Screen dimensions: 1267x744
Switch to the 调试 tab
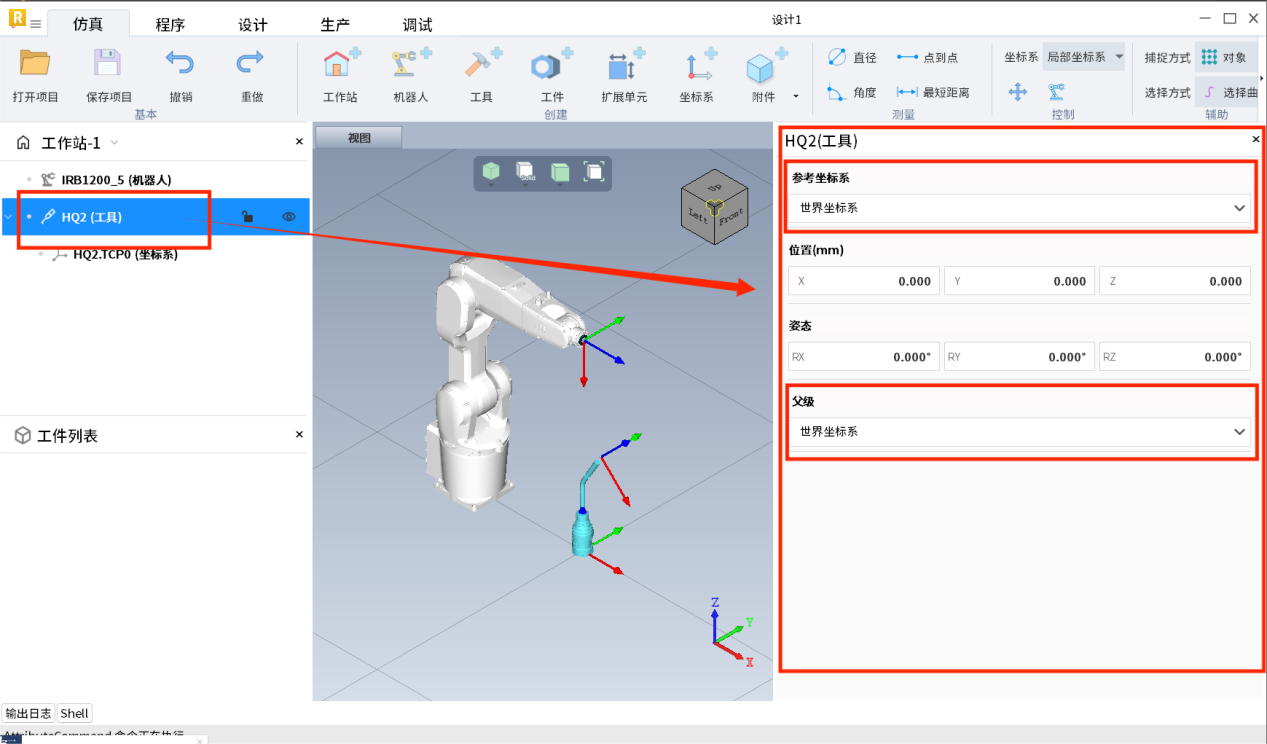click(x=417, y=25)
